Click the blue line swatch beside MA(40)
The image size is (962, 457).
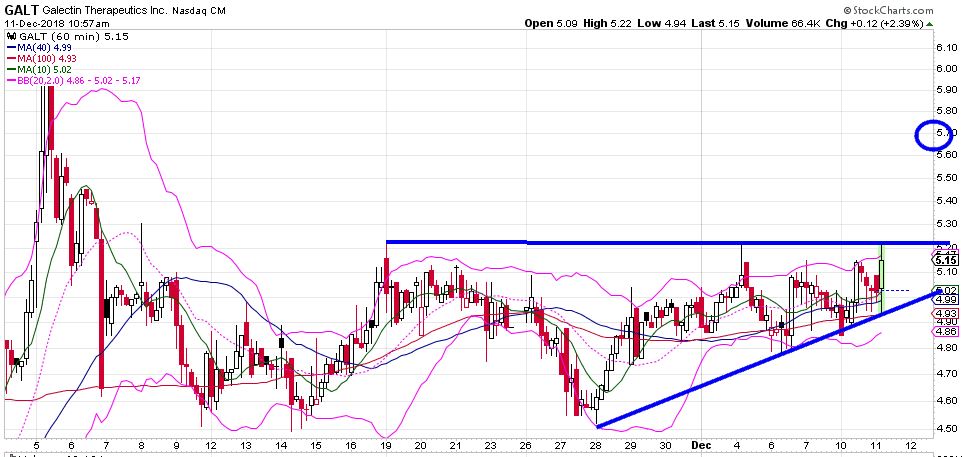click(x=11, y=47)
